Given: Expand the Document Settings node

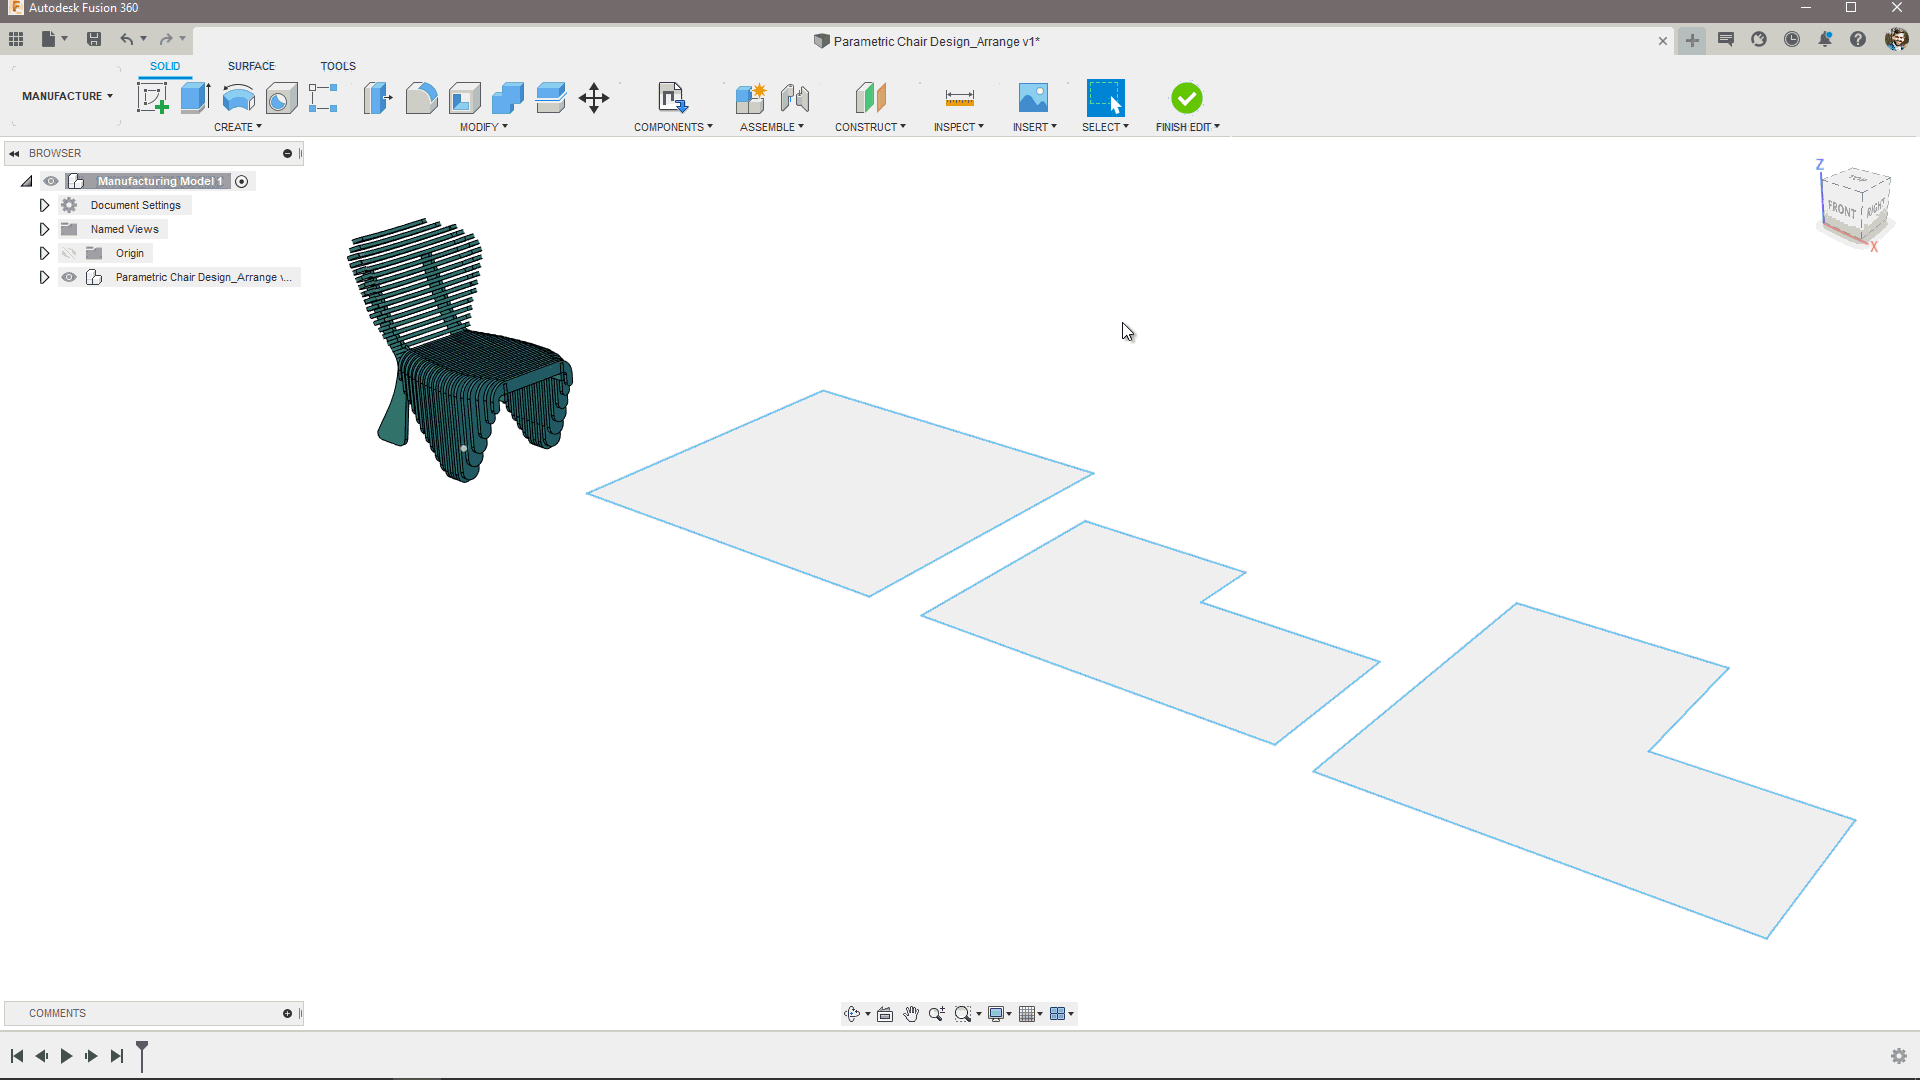Looking at the screenshot, I should pos(44,205).
